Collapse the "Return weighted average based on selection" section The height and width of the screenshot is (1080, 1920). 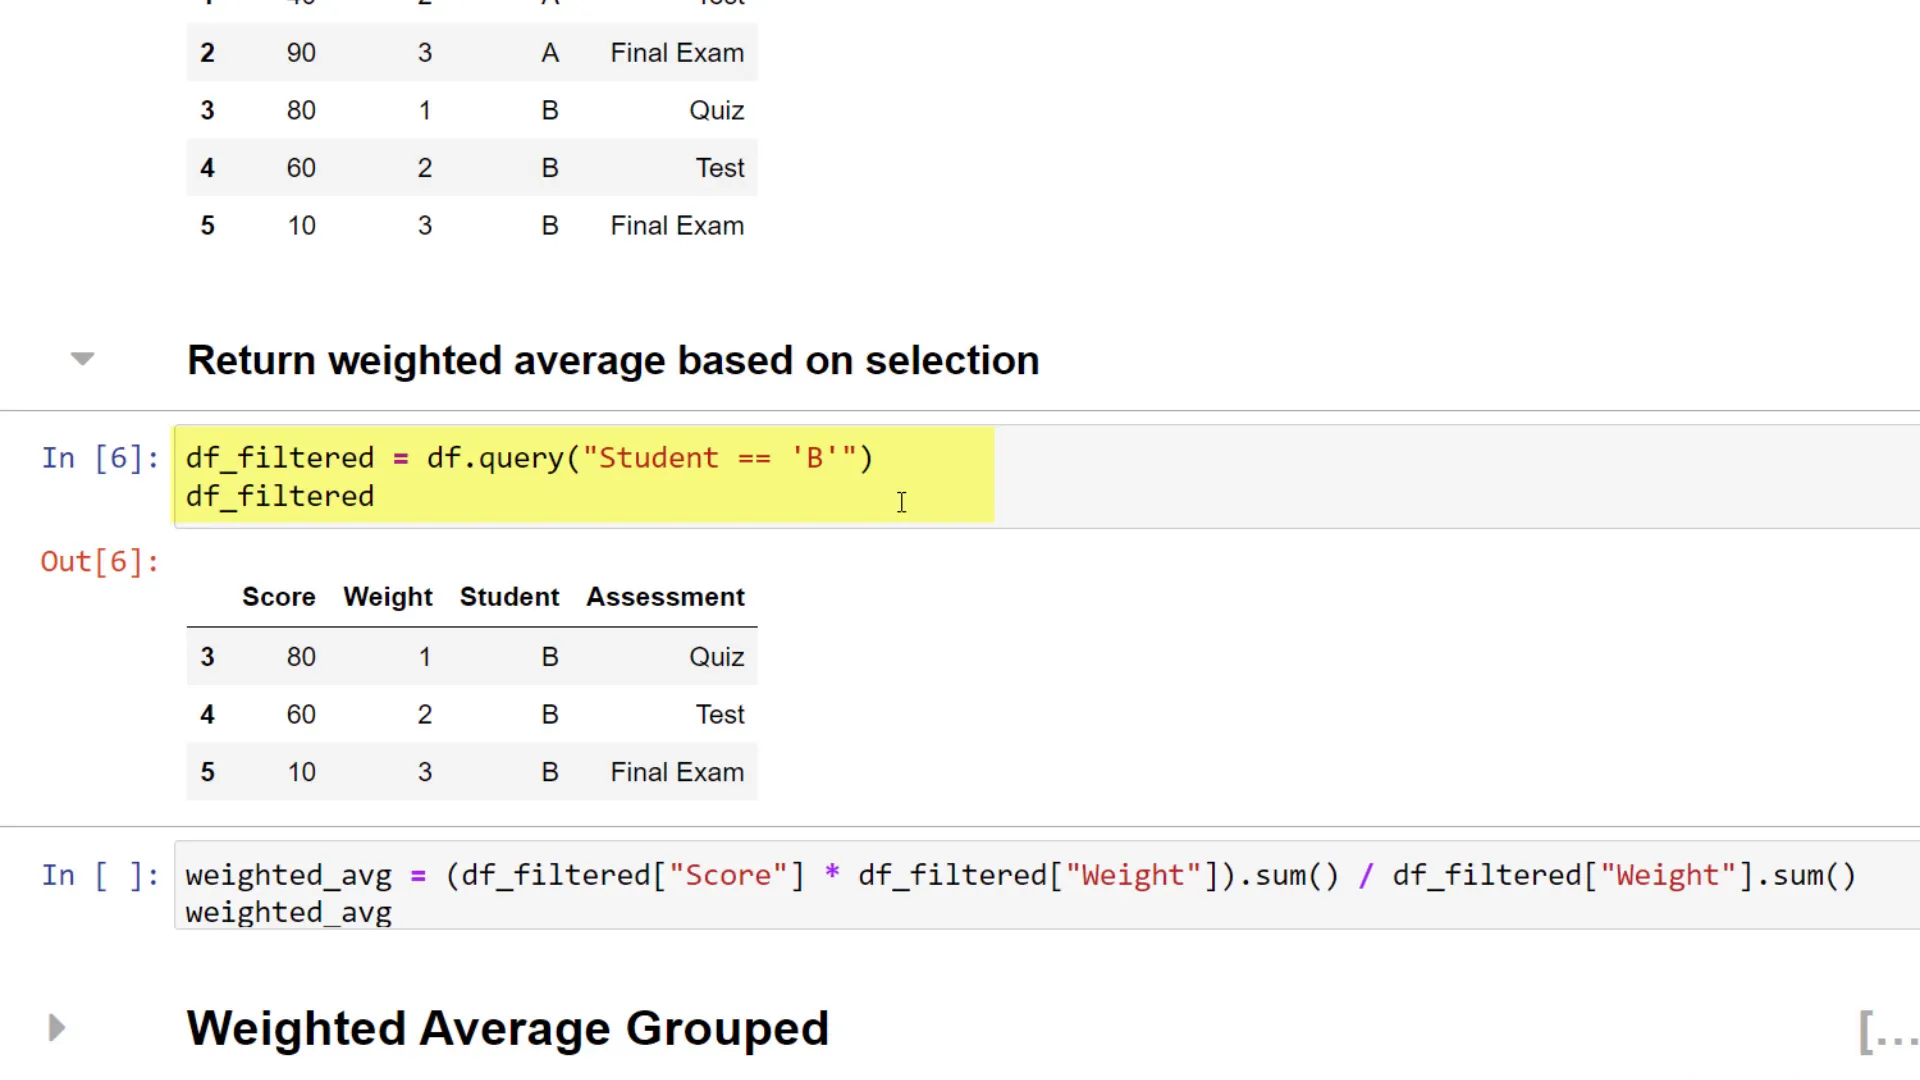click(x=82, y=358)
